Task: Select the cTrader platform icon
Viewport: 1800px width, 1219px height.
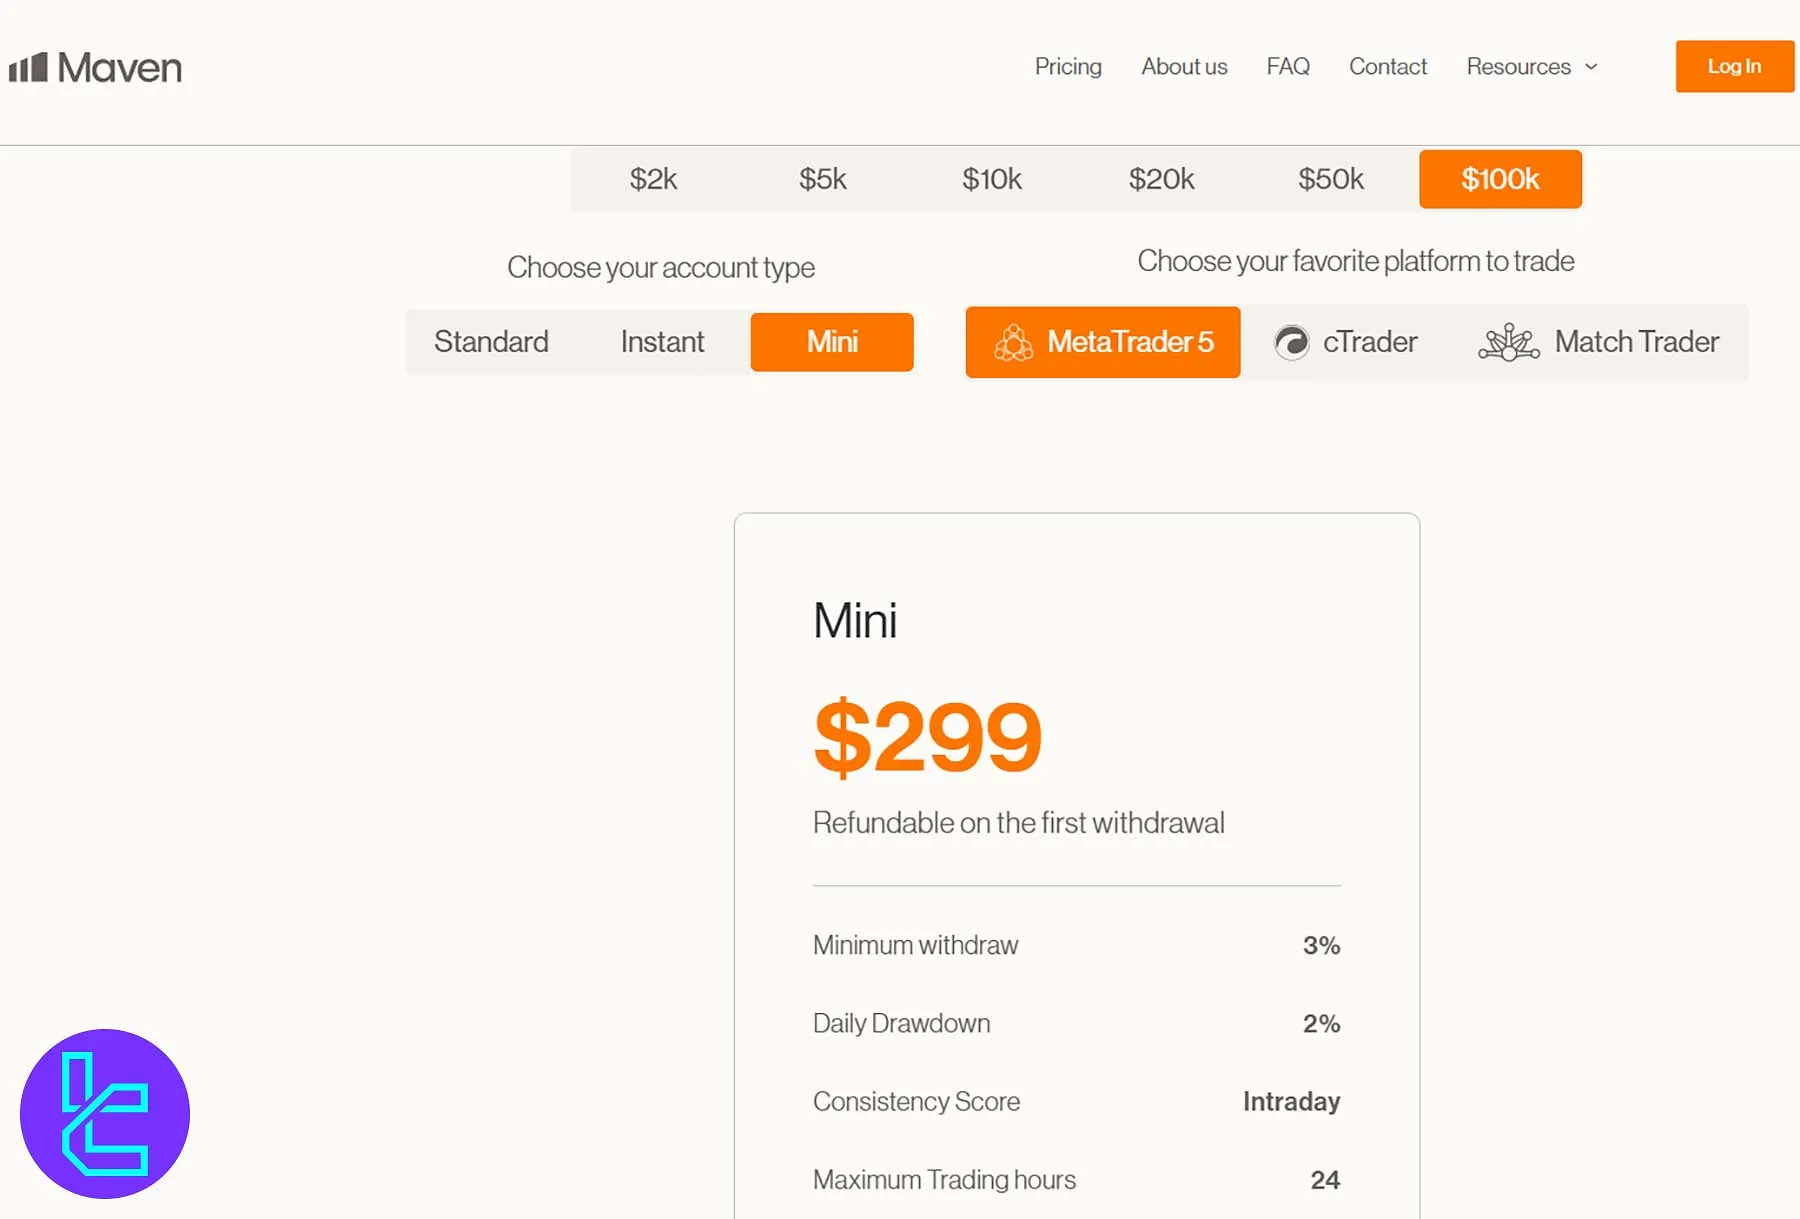Action: click(1292, 342)
